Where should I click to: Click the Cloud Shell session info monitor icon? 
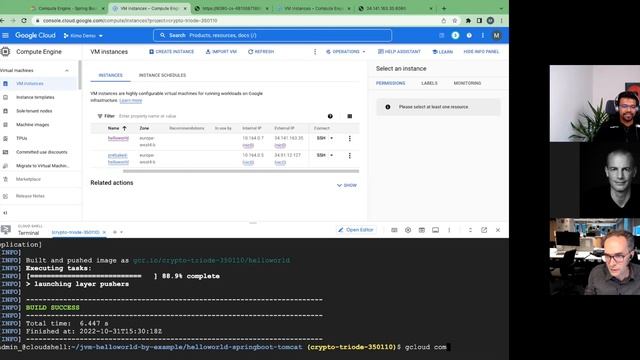click(436, 230)
